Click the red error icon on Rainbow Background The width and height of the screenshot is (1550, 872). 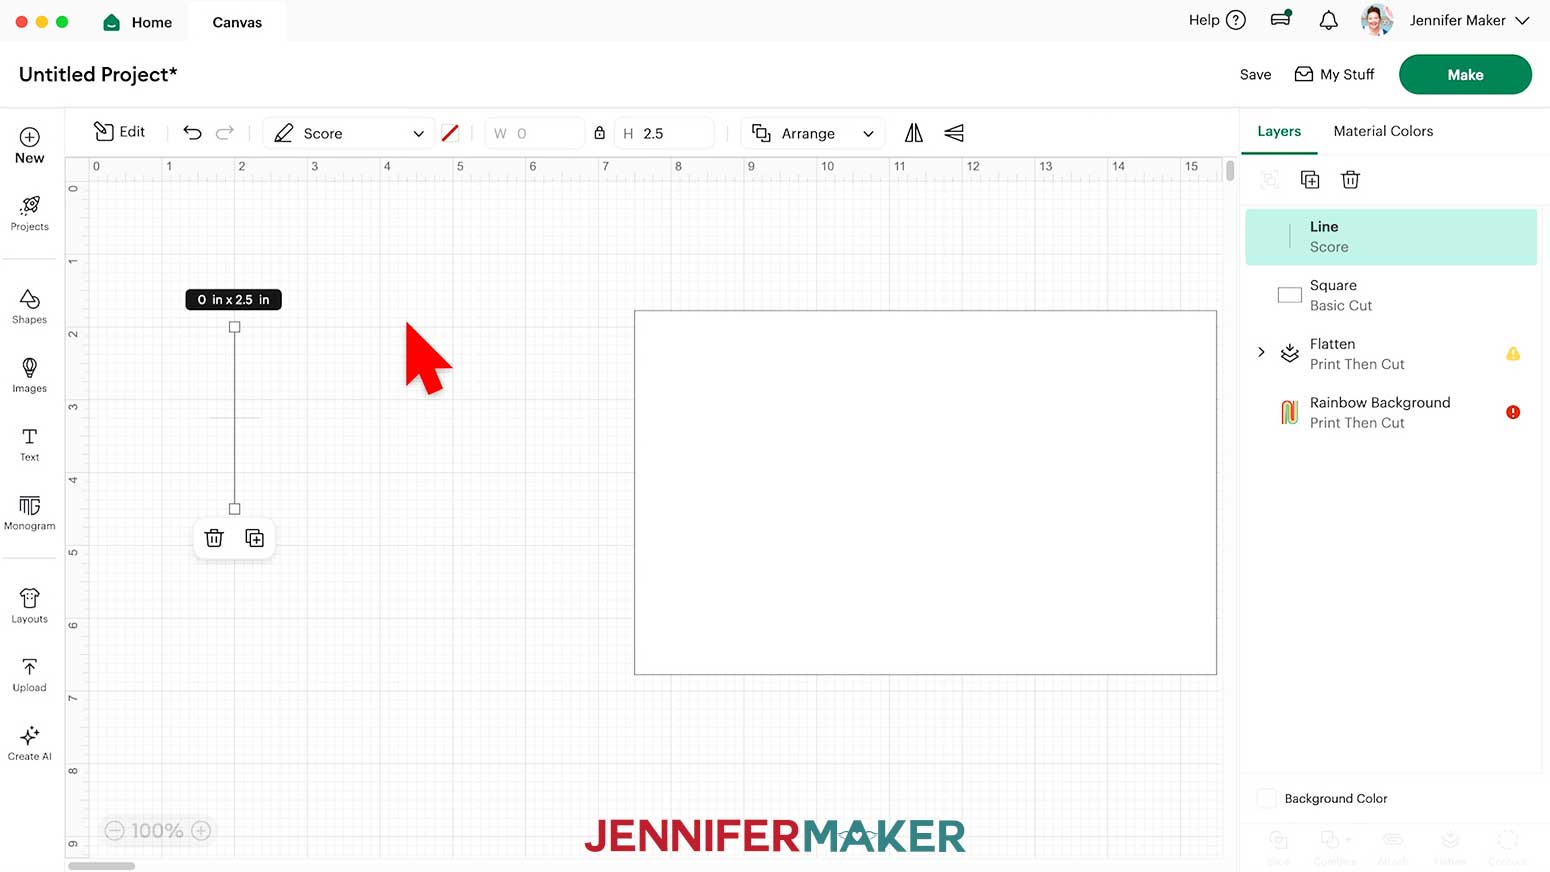[1513, 412]
